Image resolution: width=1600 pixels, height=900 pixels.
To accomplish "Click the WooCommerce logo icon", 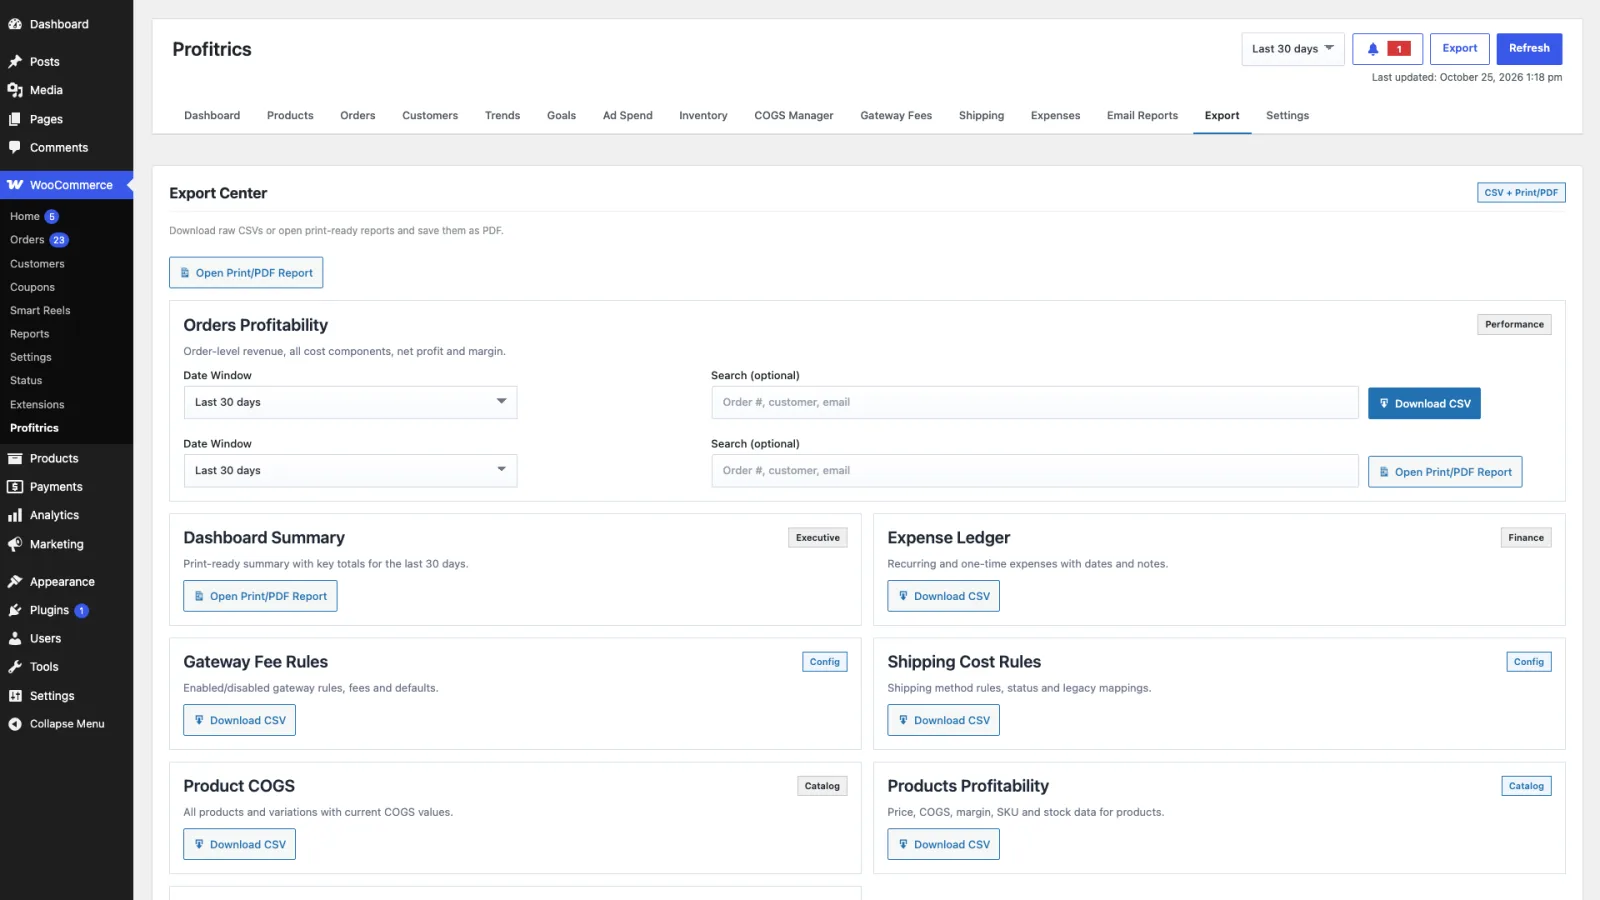I will pyautogui.click(x=15, y=185).
